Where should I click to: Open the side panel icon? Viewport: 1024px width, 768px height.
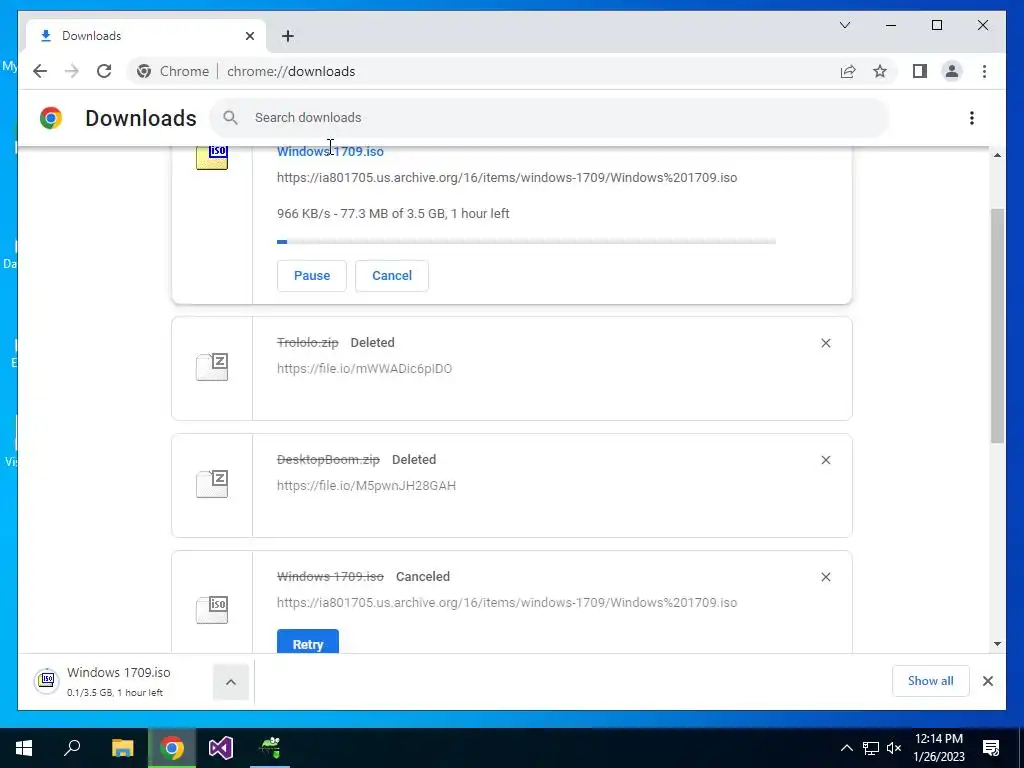(x=920, y=71)
